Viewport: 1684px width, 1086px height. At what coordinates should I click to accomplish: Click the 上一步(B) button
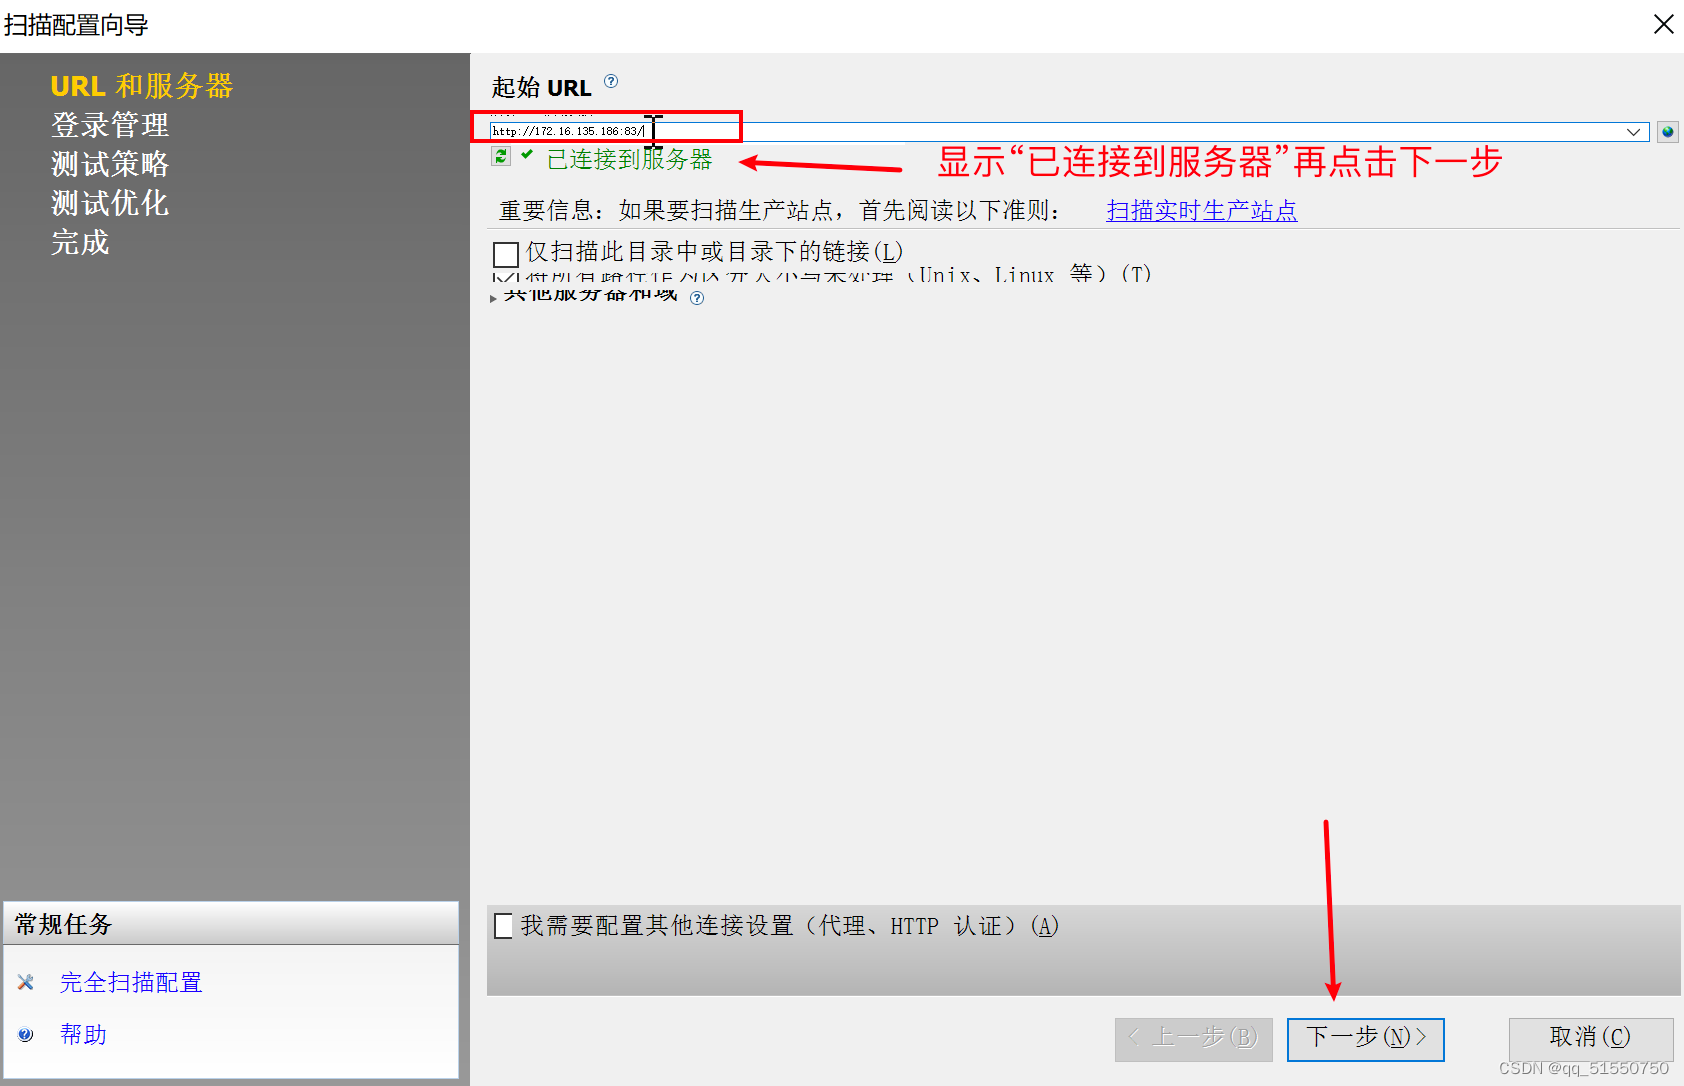[1193, 1039]
